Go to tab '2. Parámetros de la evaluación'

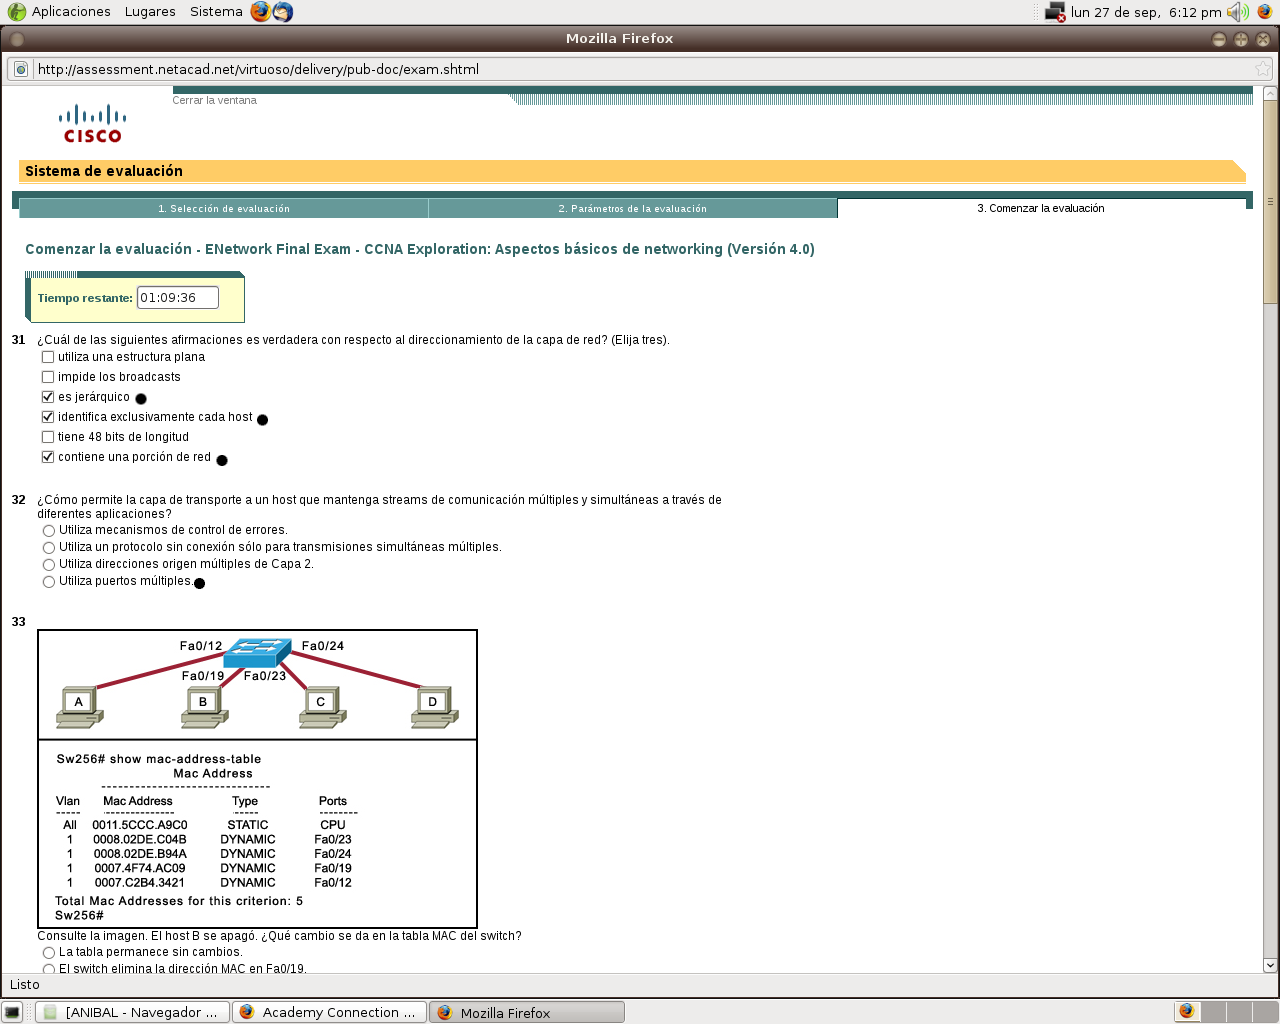633,209
